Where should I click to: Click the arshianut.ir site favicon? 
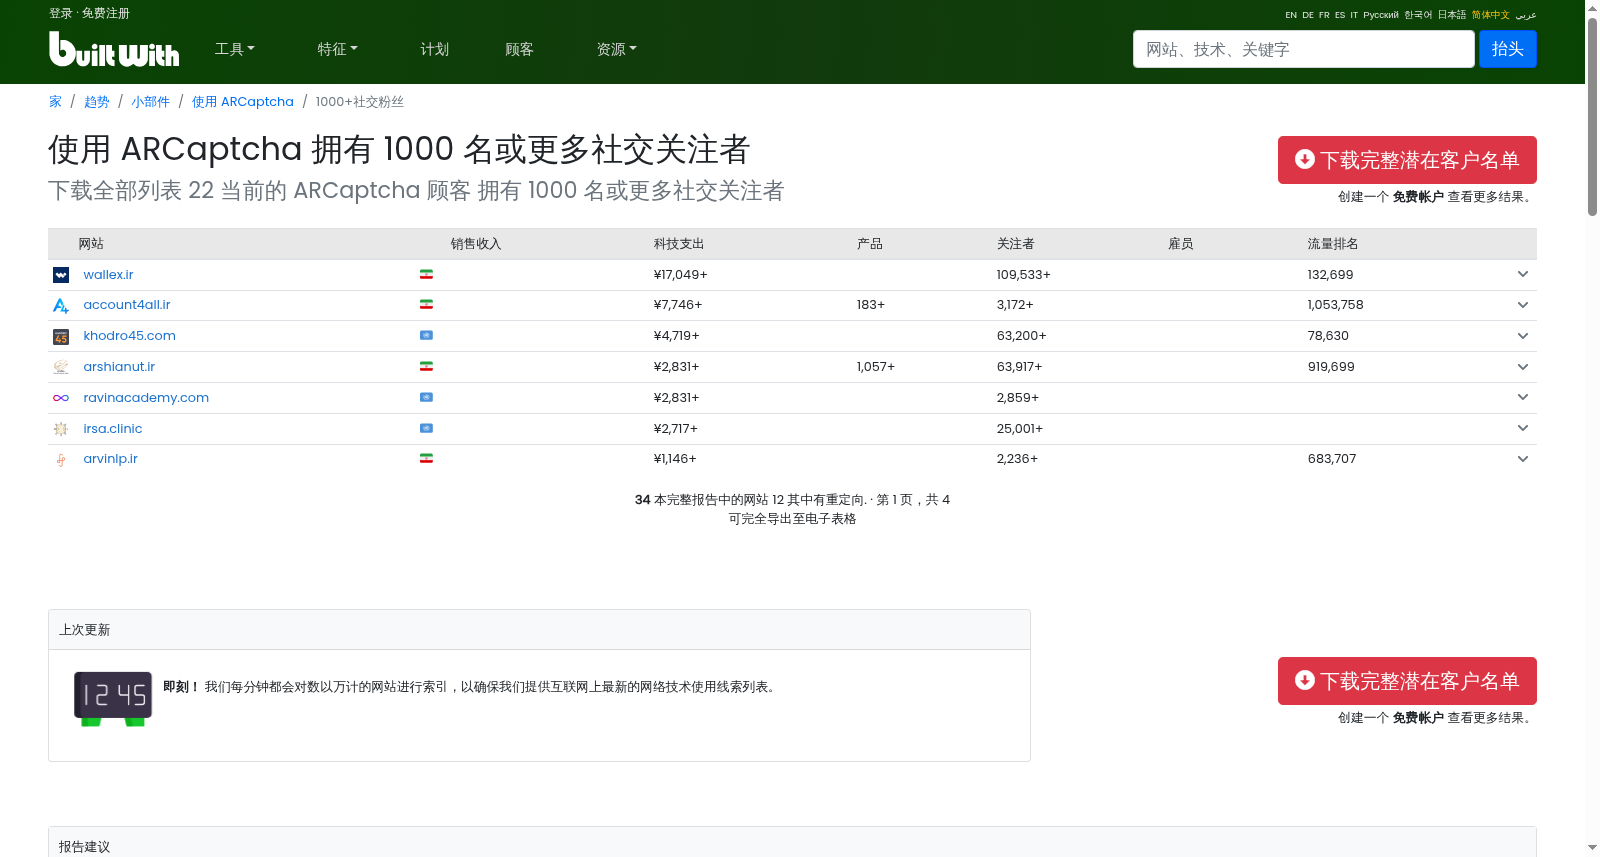click(x=61, y=367)
